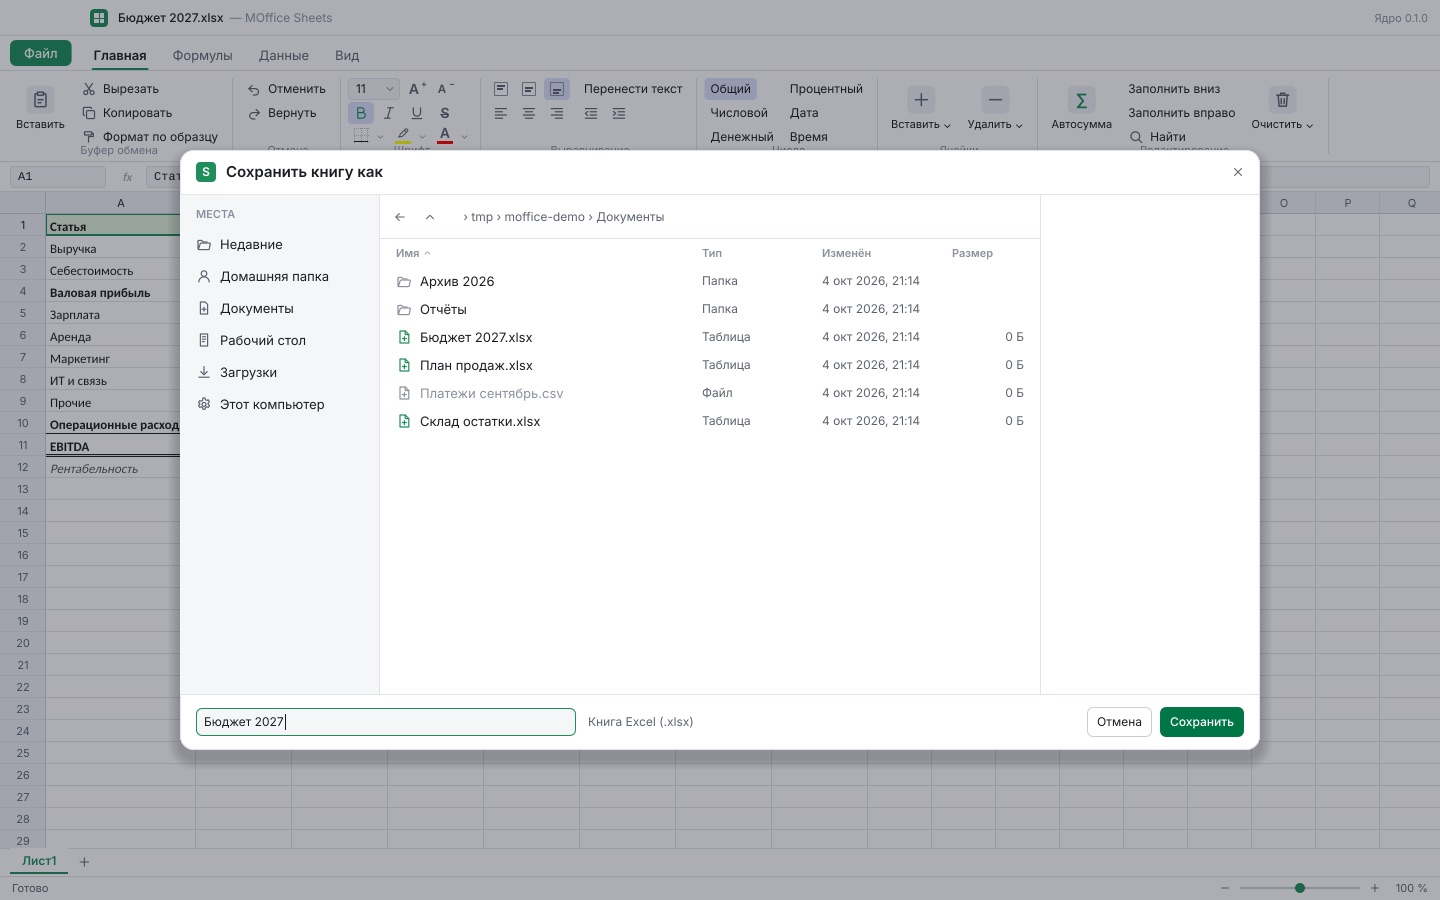
Task: Go up one folder level in the dialog
Action: pos(430,217)
